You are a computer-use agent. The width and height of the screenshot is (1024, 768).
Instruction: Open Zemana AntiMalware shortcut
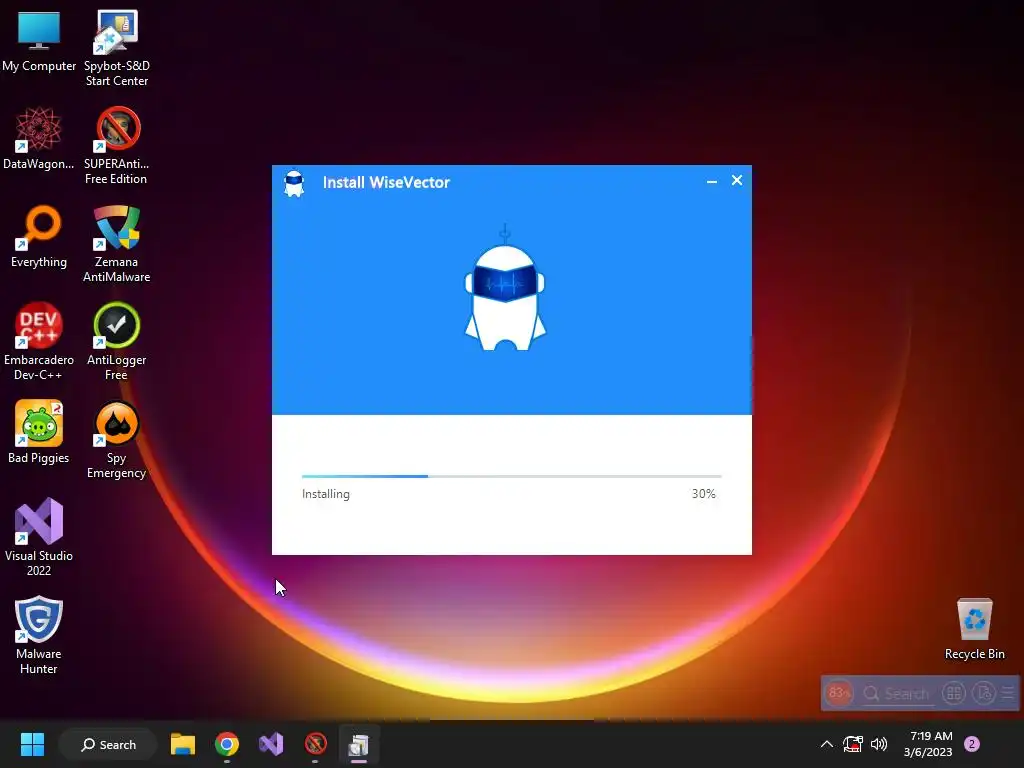(x=116, y=244)
